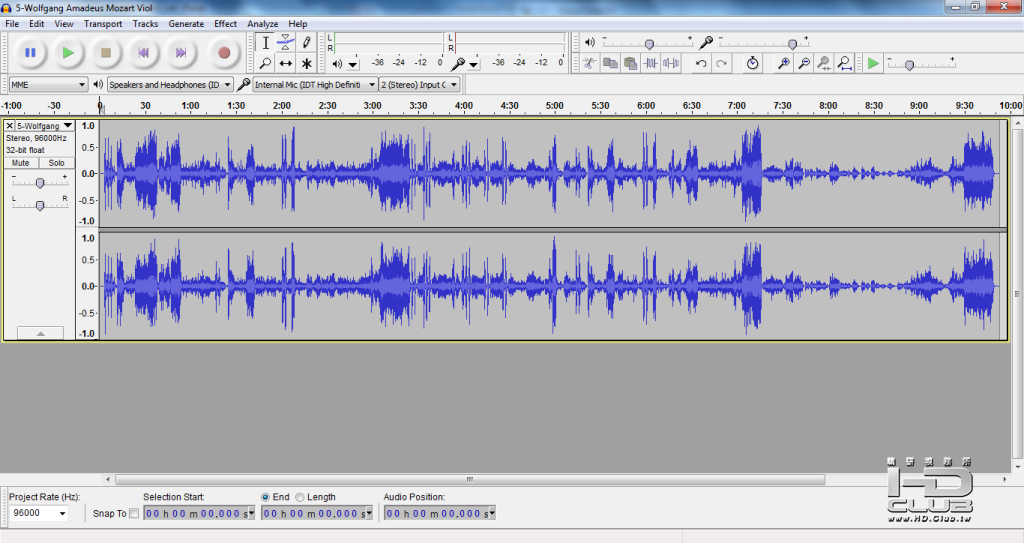Mute the 5-Wolfgang track
This screenshot has height=543, width=1024.
(x=21, y=163)
